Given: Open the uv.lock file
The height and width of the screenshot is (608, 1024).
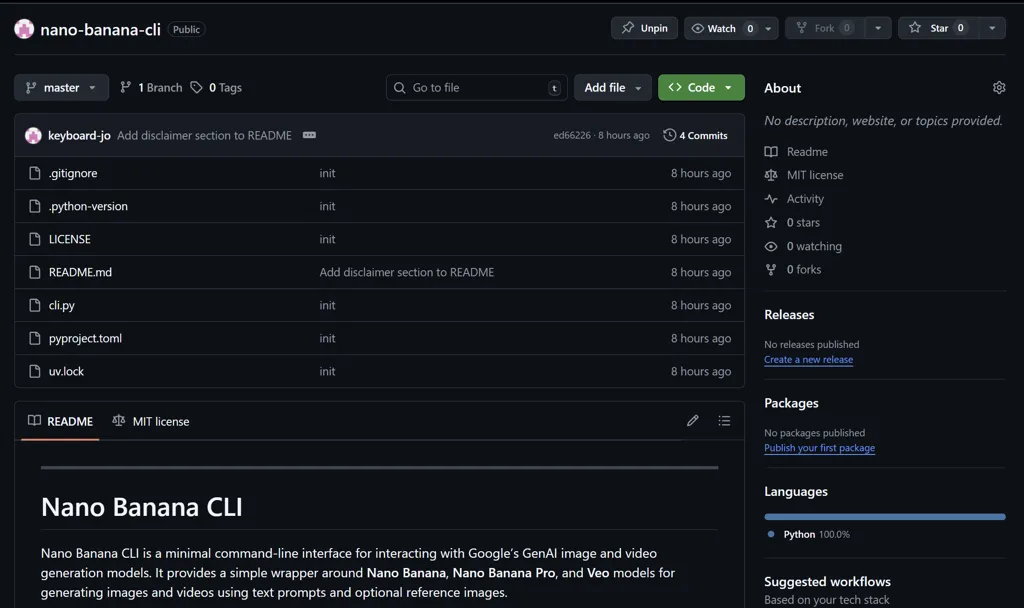Looking at the screenshot, I should pos(67,371).
